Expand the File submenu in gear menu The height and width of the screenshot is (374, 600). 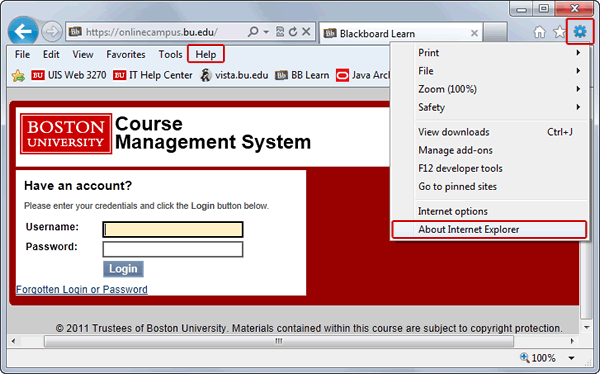(489, 71)
